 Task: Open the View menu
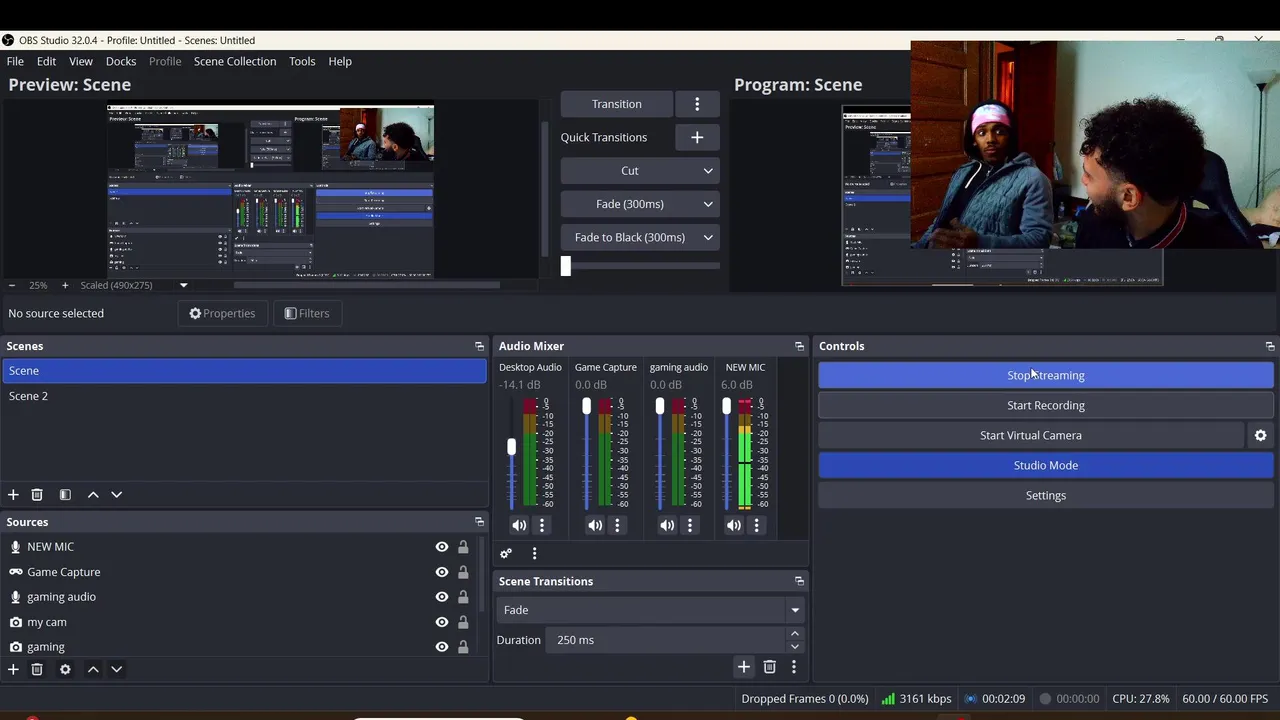(81, 61)
